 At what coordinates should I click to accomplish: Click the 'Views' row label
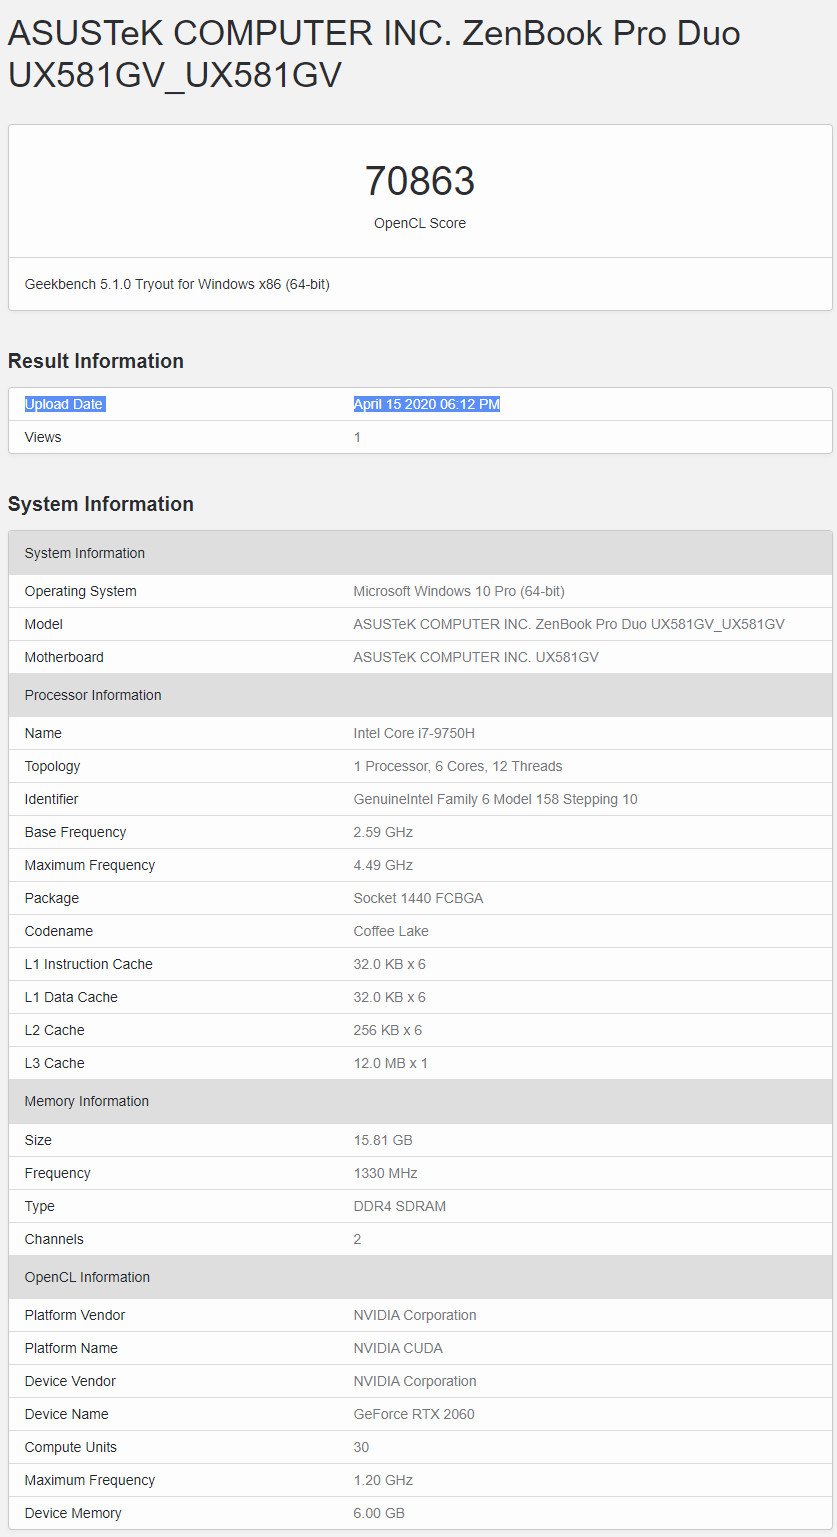(43, 437)
